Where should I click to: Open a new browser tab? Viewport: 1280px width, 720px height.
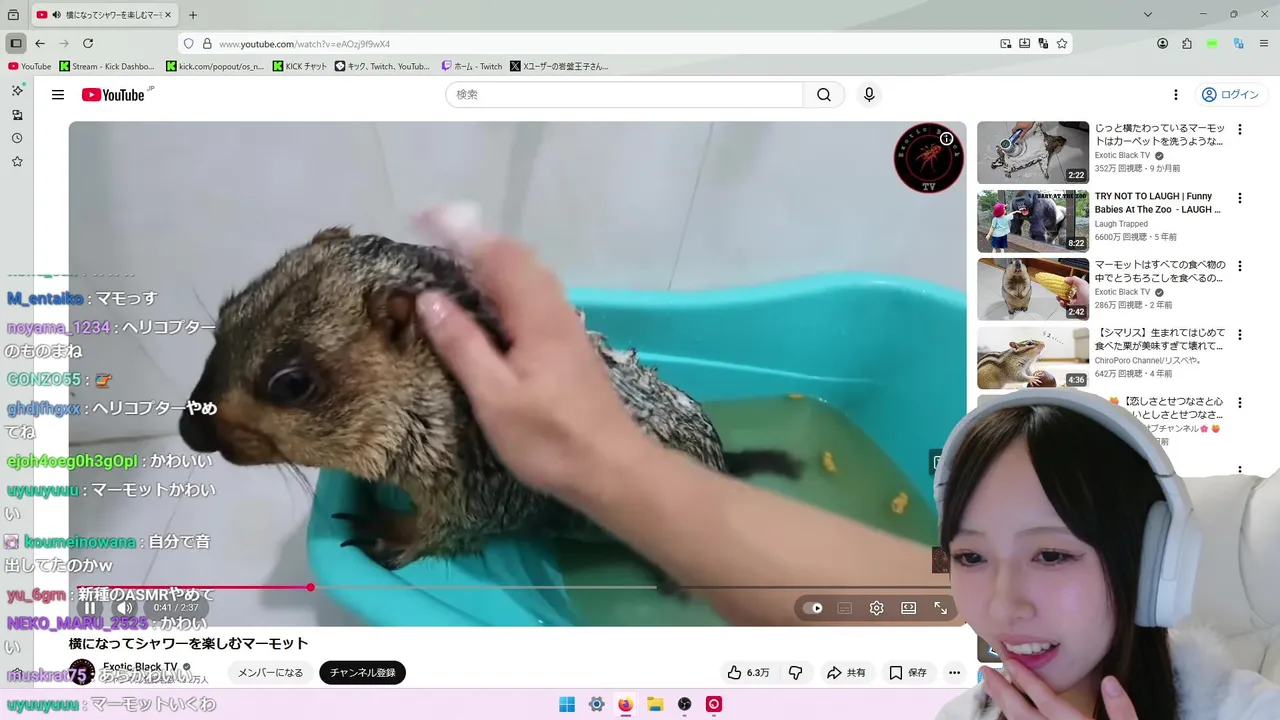coord(193,15)
